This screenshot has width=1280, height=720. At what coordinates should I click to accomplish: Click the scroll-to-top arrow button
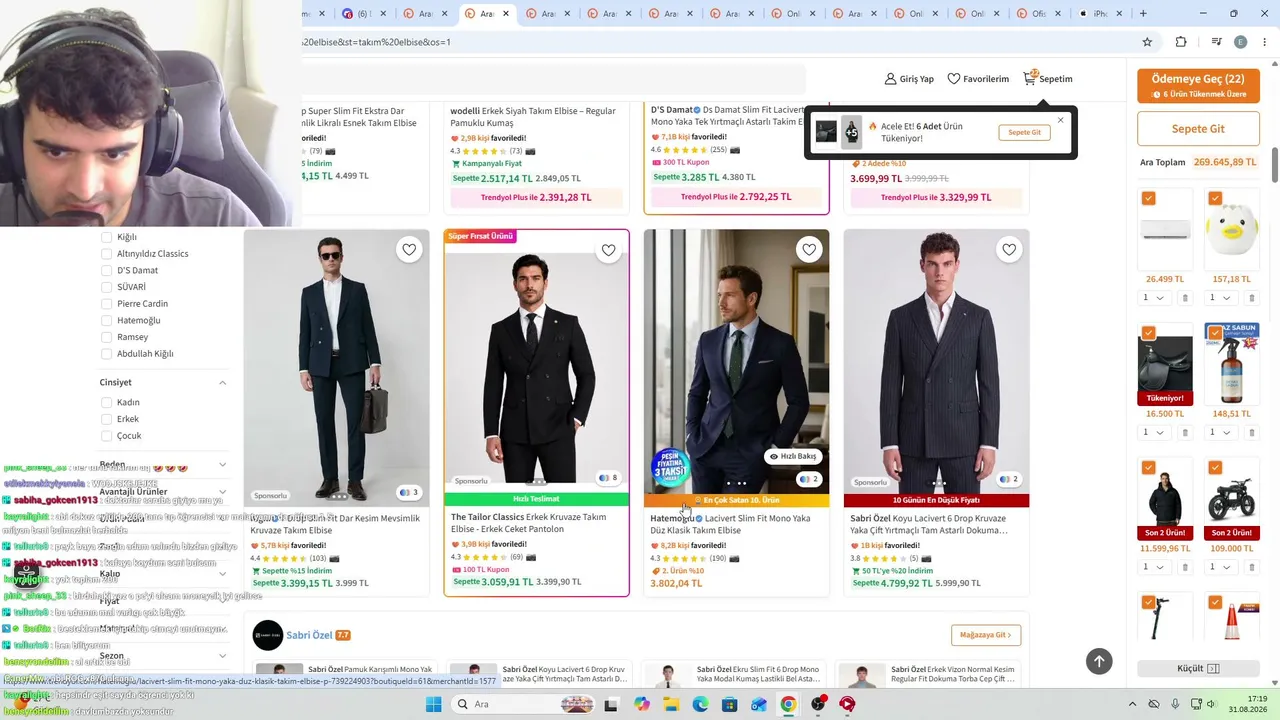click(x=1099, y=661)
